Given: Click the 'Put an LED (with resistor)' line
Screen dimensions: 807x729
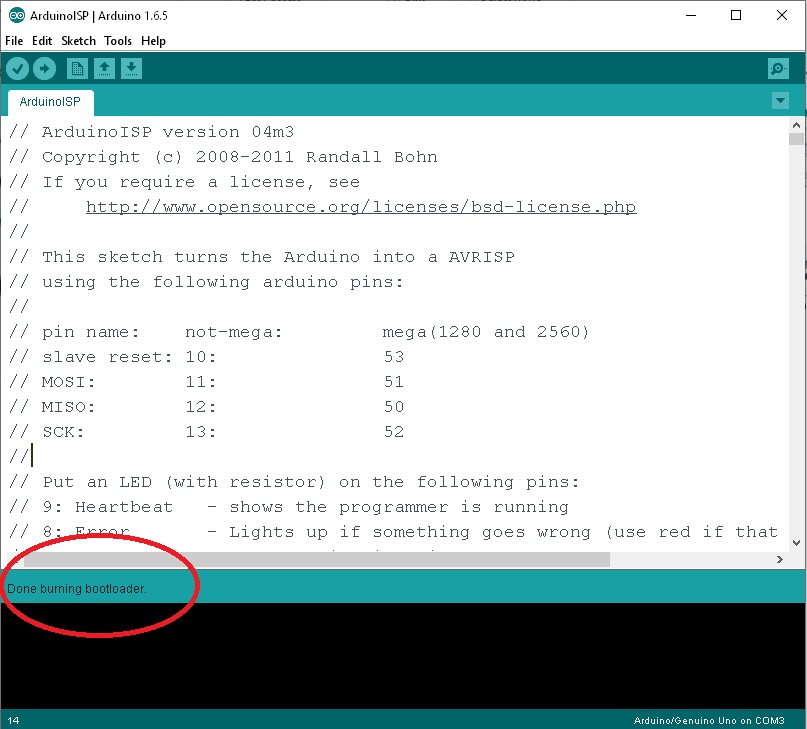Looking at the screenshot, I should (x=294, y=482).
